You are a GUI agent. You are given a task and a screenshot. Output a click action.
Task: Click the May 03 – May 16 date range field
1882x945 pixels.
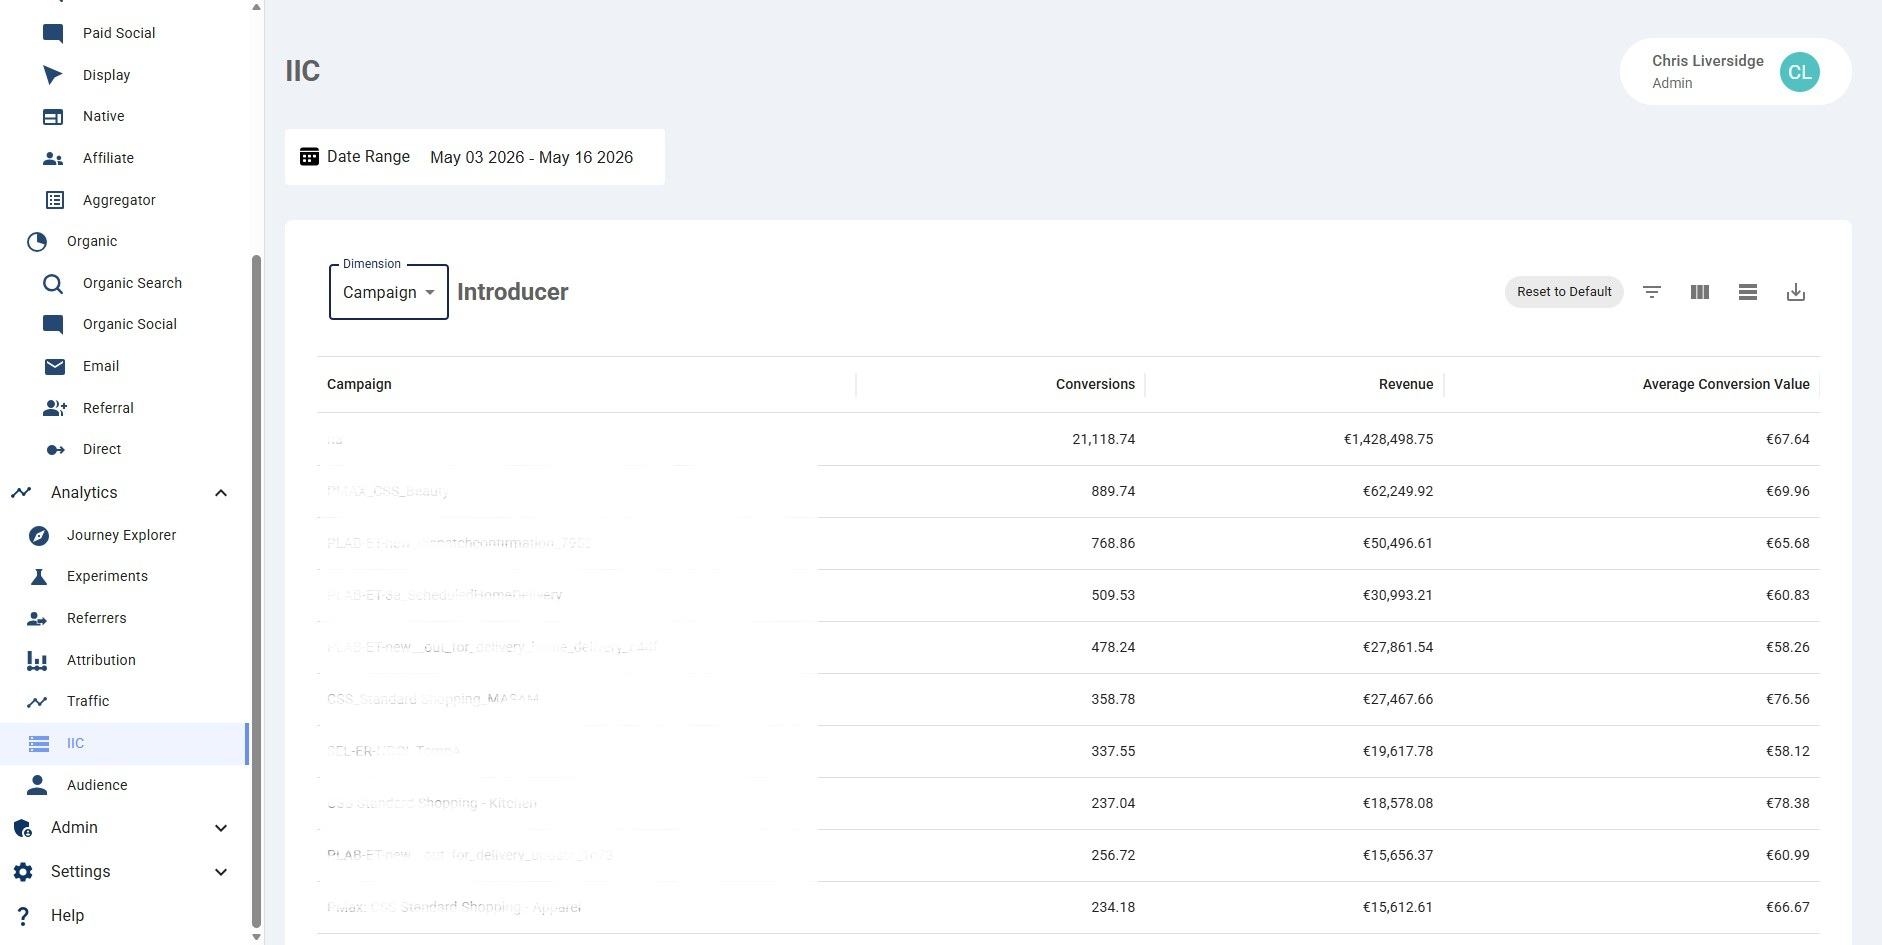click(x=531, y=157)
